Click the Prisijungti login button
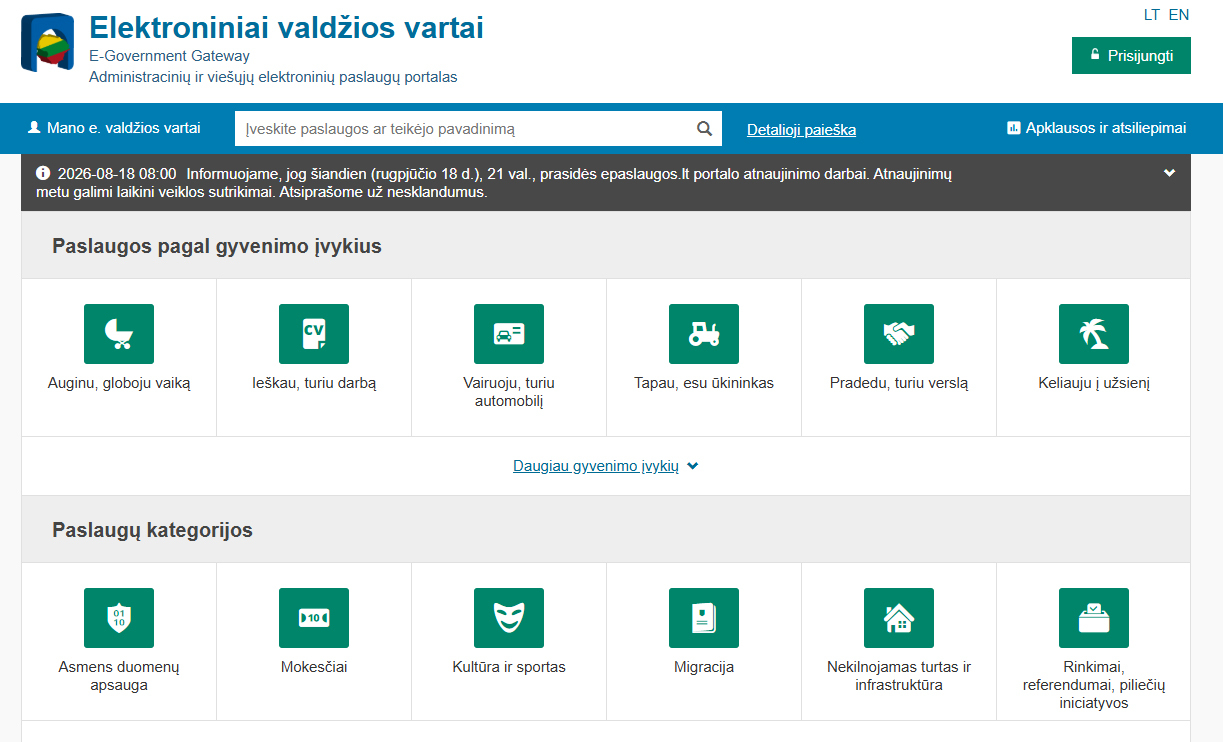 (1131, 55)
